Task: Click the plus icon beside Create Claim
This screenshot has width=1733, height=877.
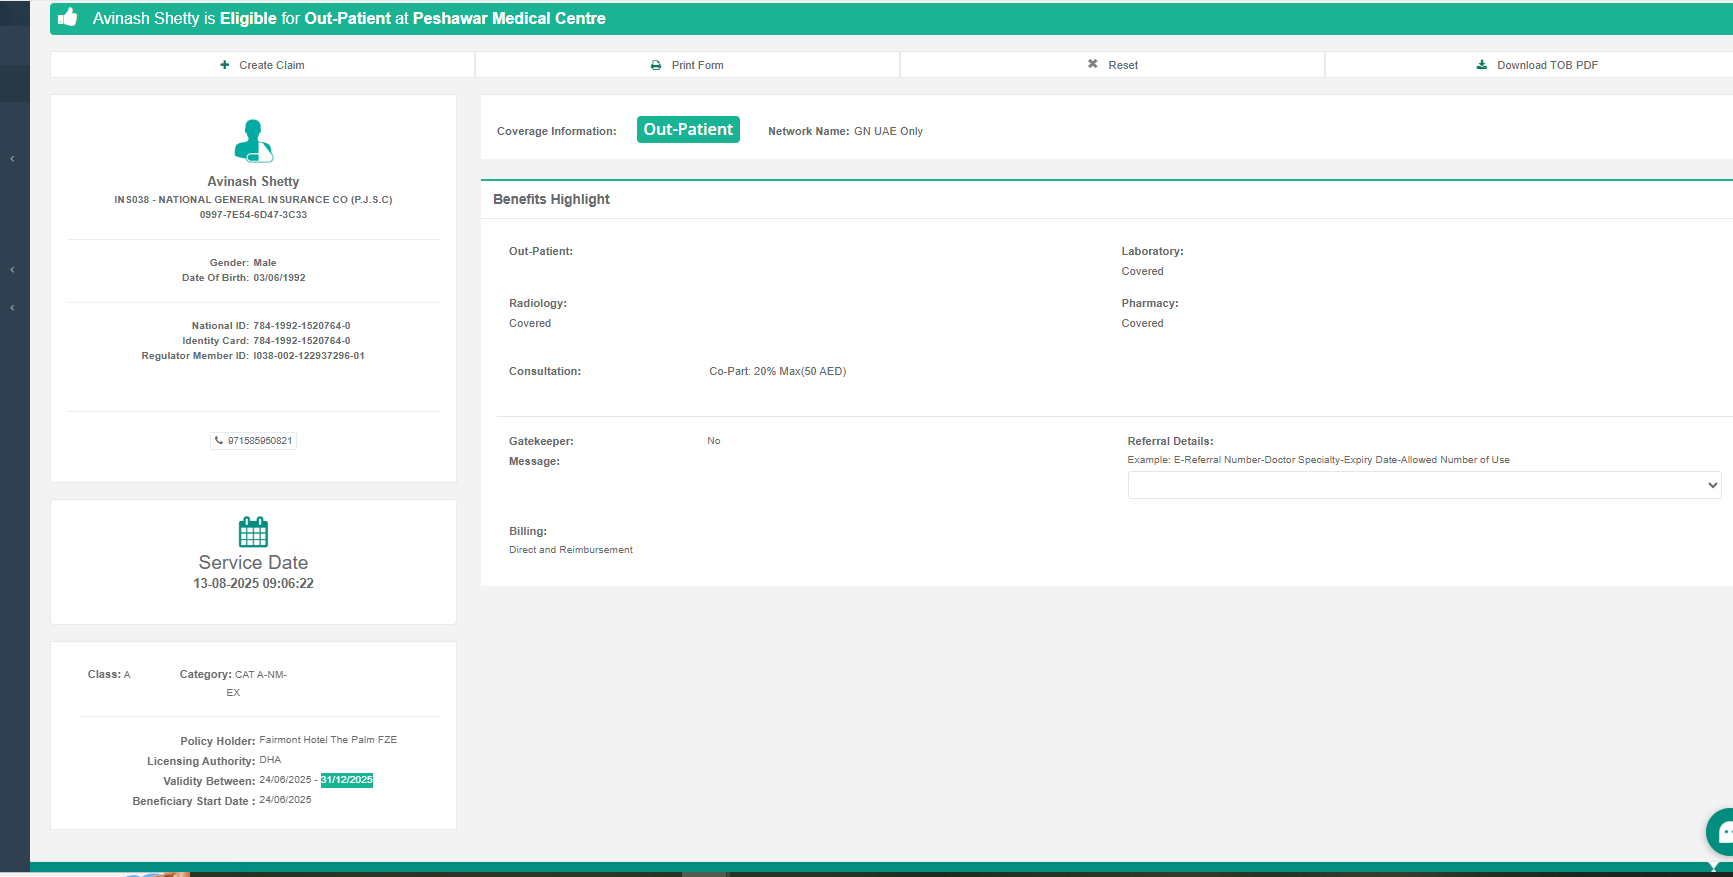Action: (x=225, y=65)
